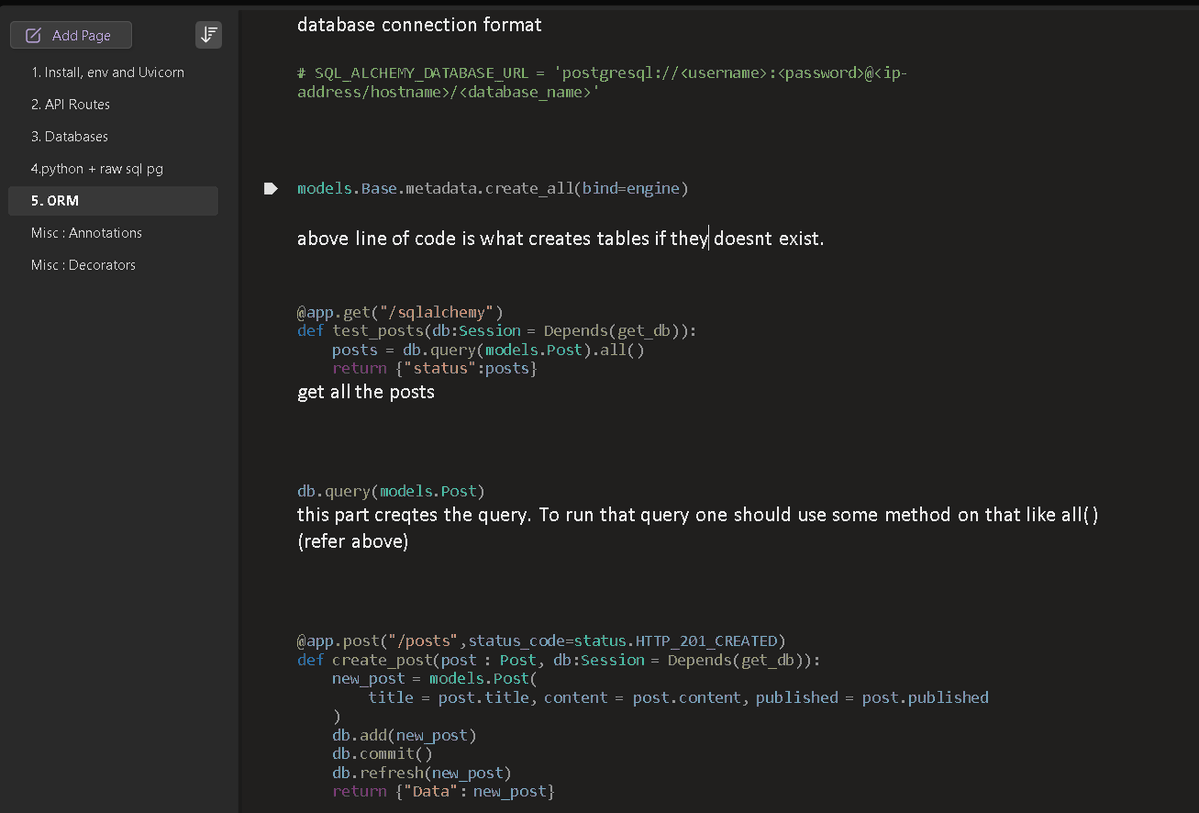Image resolution: width=1199 pixels, height=813 pixels.
Task: Click the 'def create_post' code line
Action: pyautogui.click(x=558, y=660)
